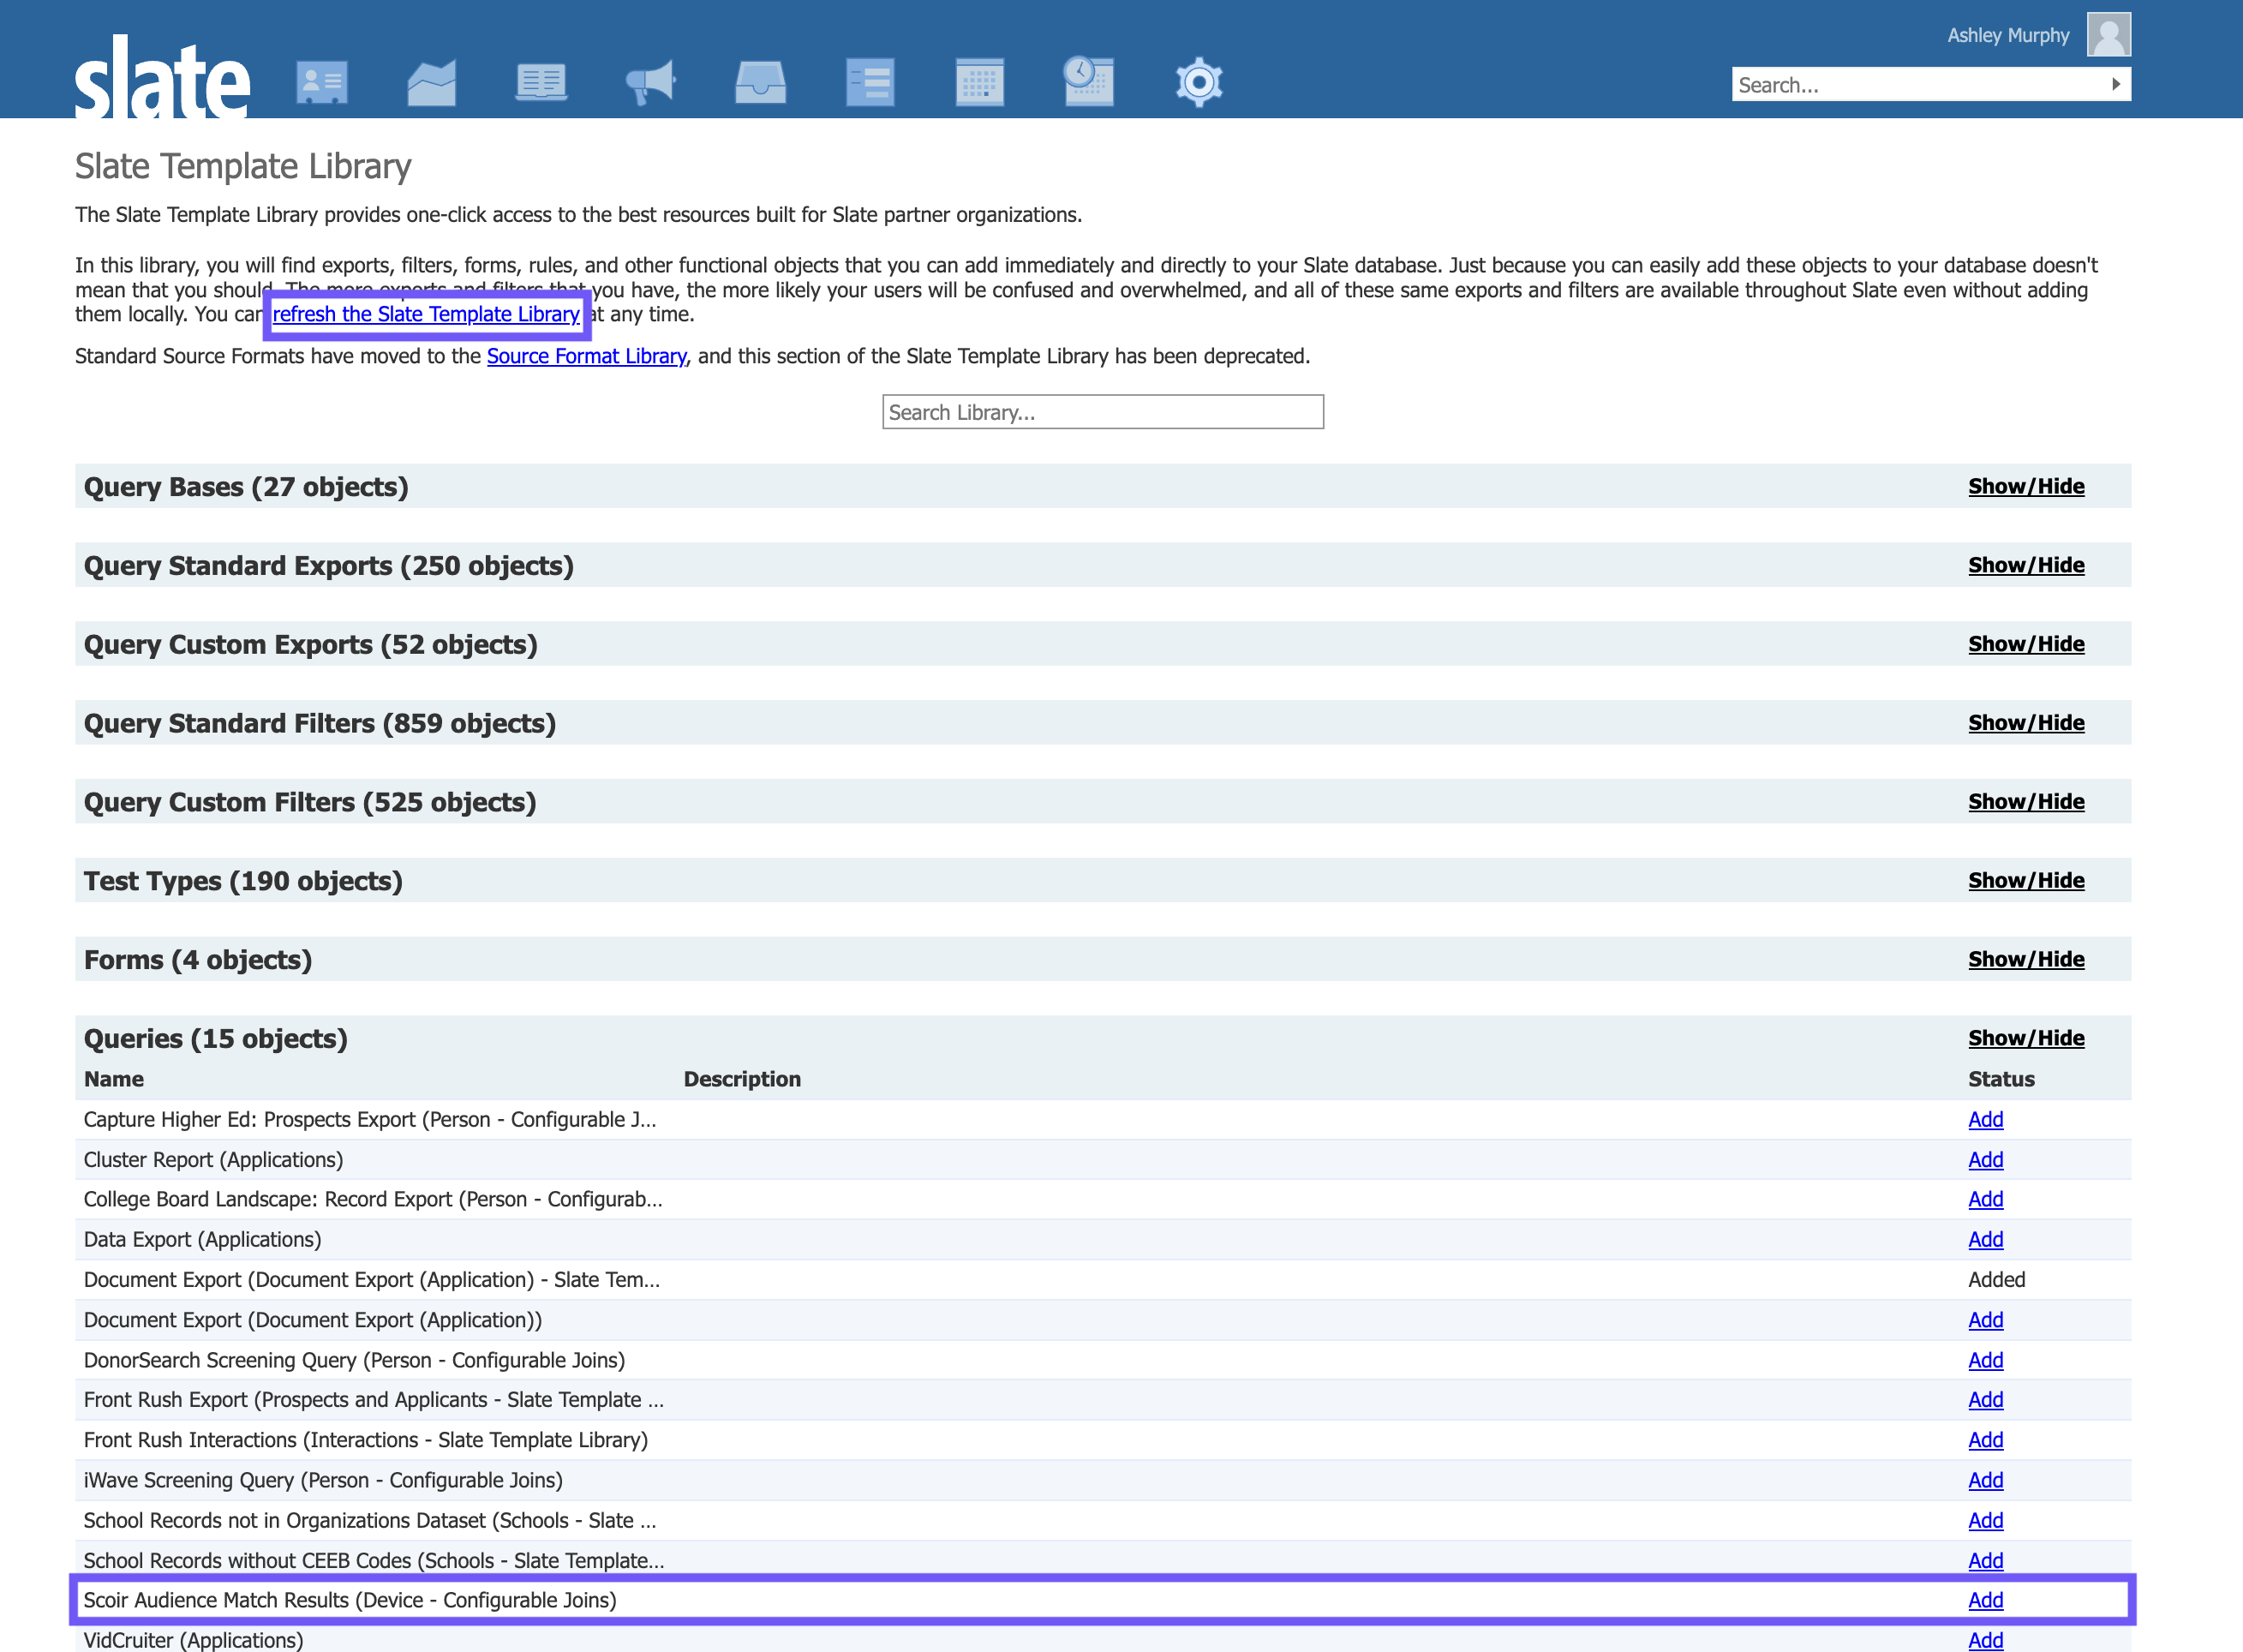The height and width of the screenshot is (1652, 2243).
Task: Add Scoir Audience Match Results query
Action: (1985, 1600)
